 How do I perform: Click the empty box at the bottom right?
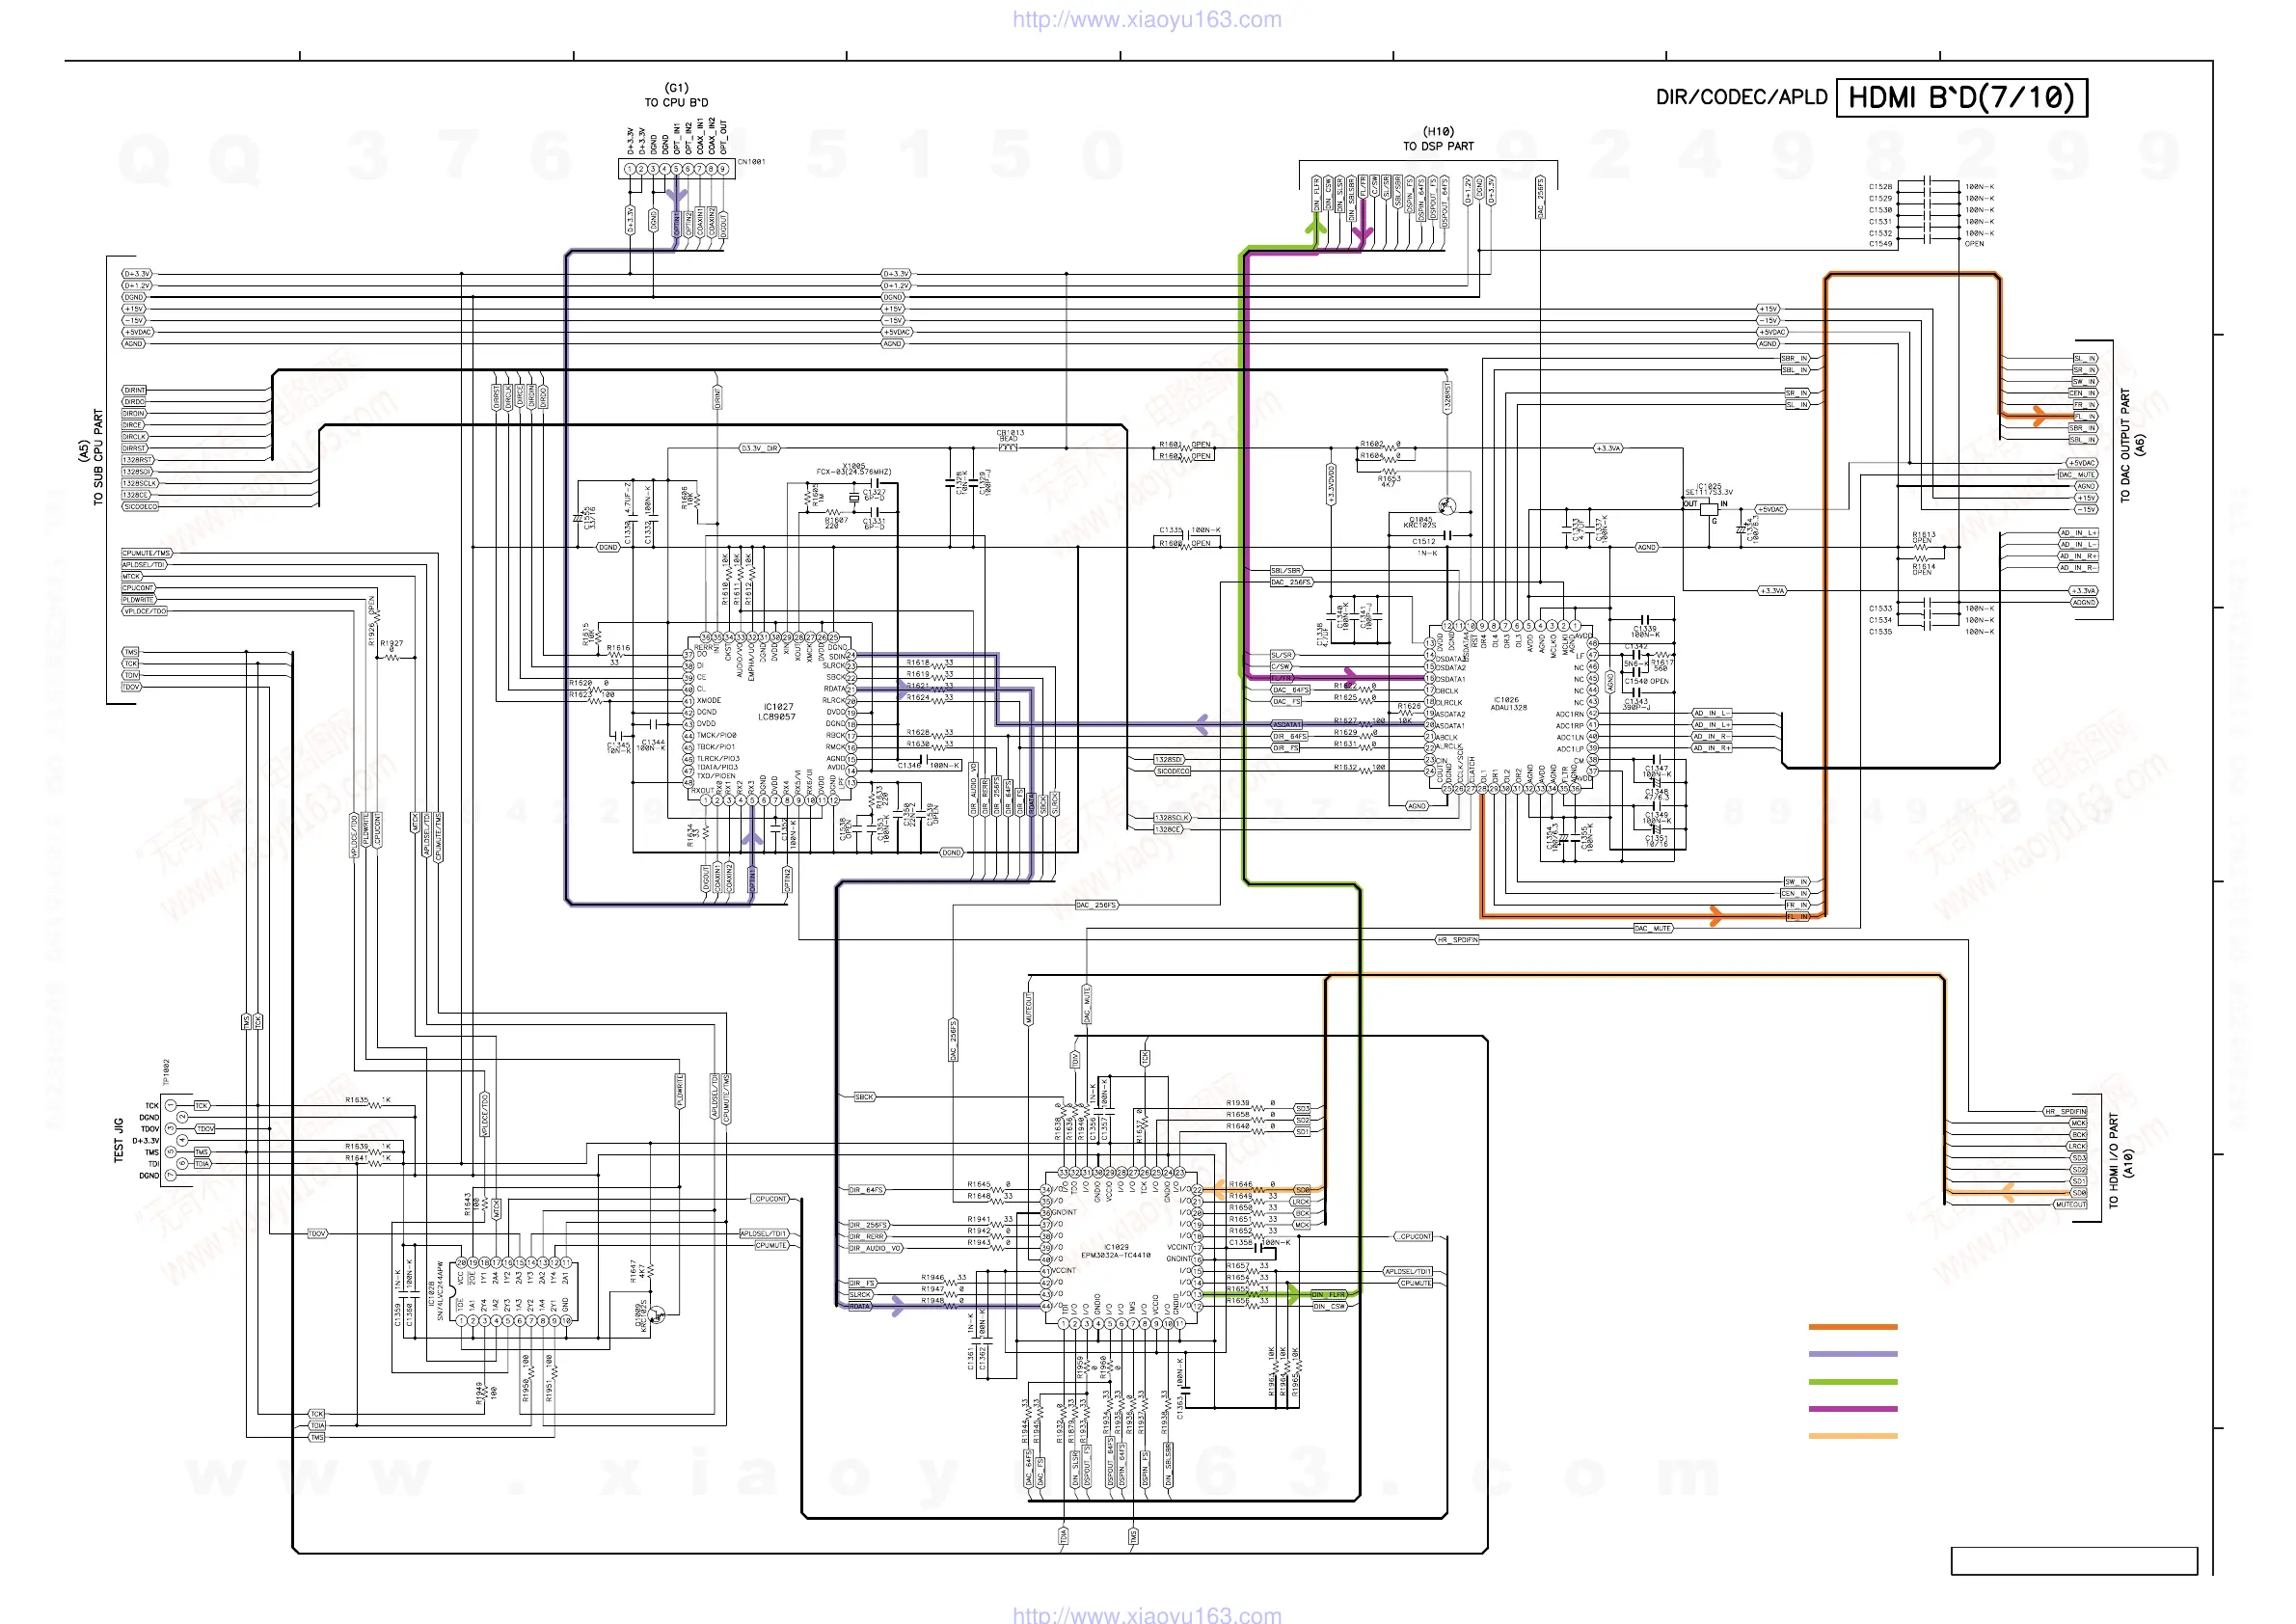click(2074, 1561)
